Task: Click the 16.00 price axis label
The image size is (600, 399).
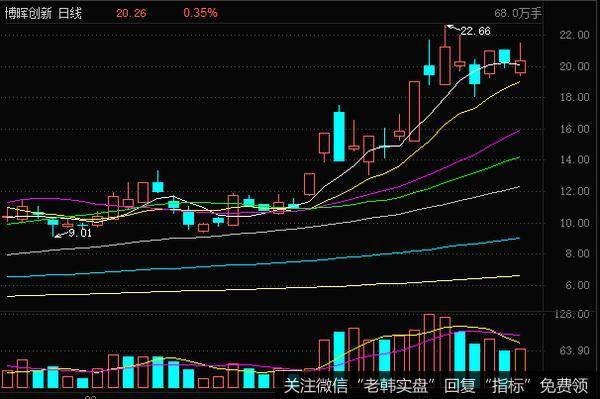Action: 574,129
